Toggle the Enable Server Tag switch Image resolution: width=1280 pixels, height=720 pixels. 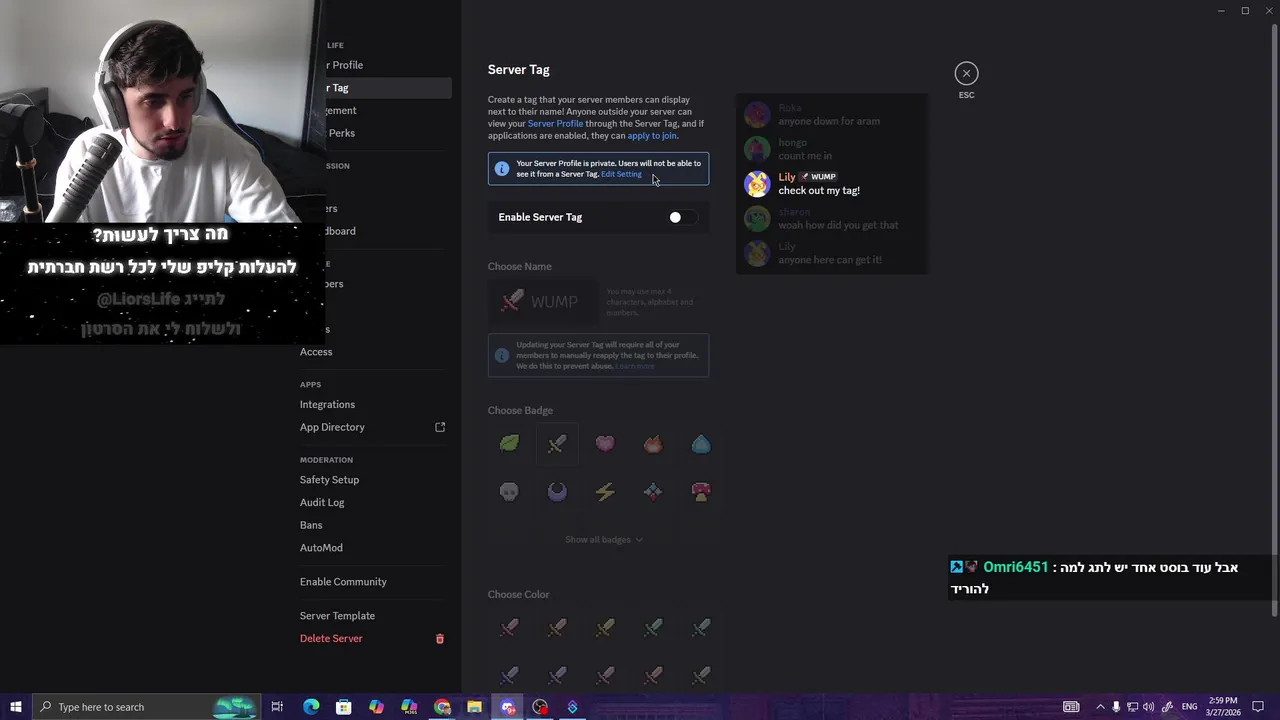(x=682, y=217)
